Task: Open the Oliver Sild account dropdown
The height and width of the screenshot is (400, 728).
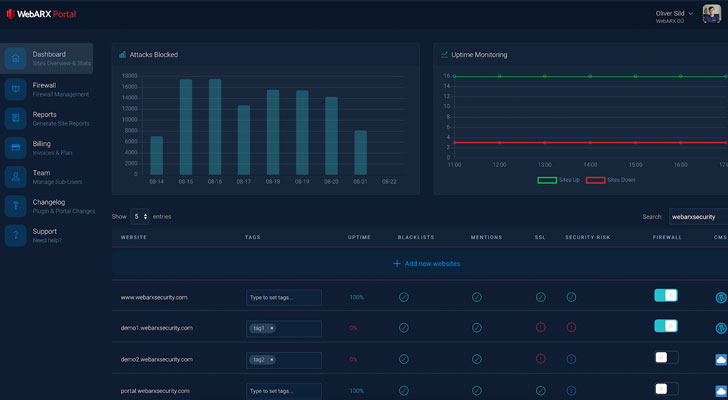Action: coord(674,16)
